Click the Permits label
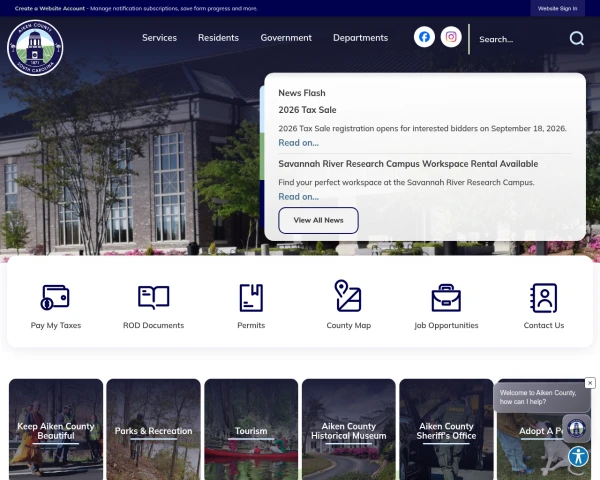The image size is (600, 480). click(251, 325)
